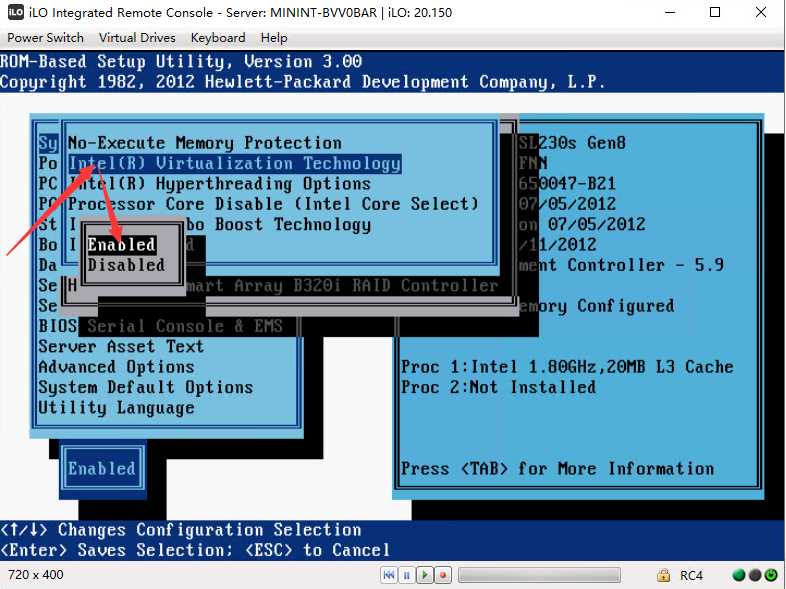Click the green status LED indicator
The width and height of the screenshot is (786, 589).
coord(739,575)
